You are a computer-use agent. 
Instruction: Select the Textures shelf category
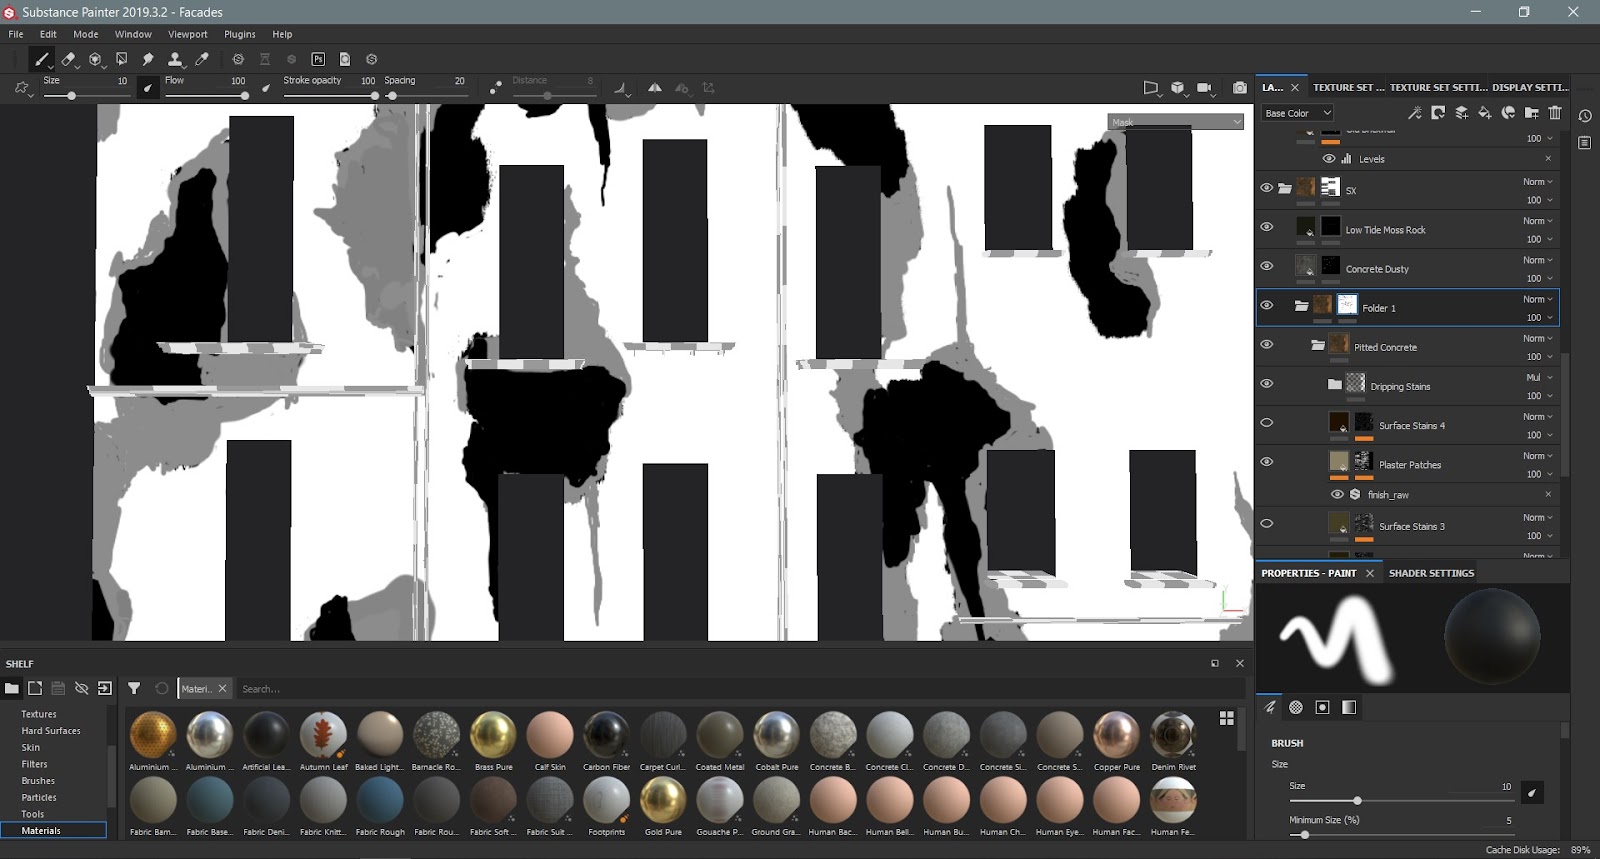(39, 714)
